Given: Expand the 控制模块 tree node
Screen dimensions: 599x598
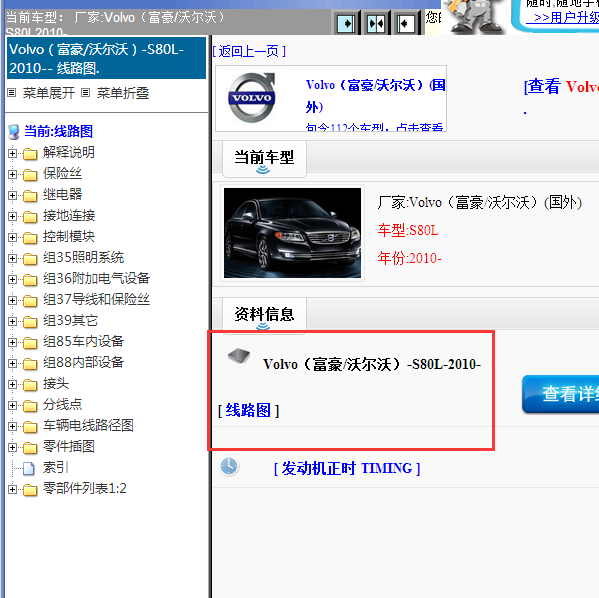Looking at the screenshot, I should click(12, 237).
